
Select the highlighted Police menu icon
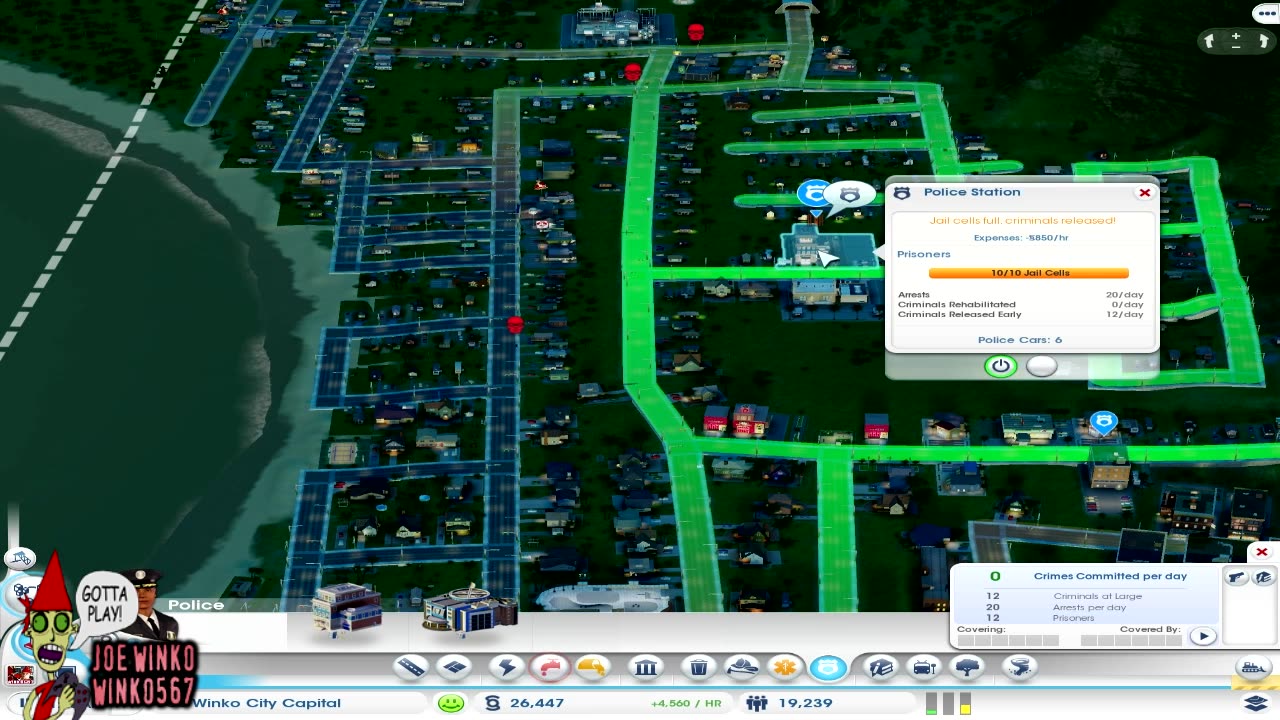pyautogui.click(x=828, y=667)
